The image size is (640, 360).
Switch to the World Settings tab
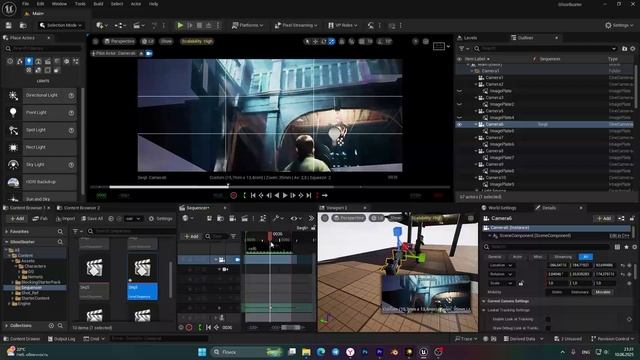(x=499, y=208)
